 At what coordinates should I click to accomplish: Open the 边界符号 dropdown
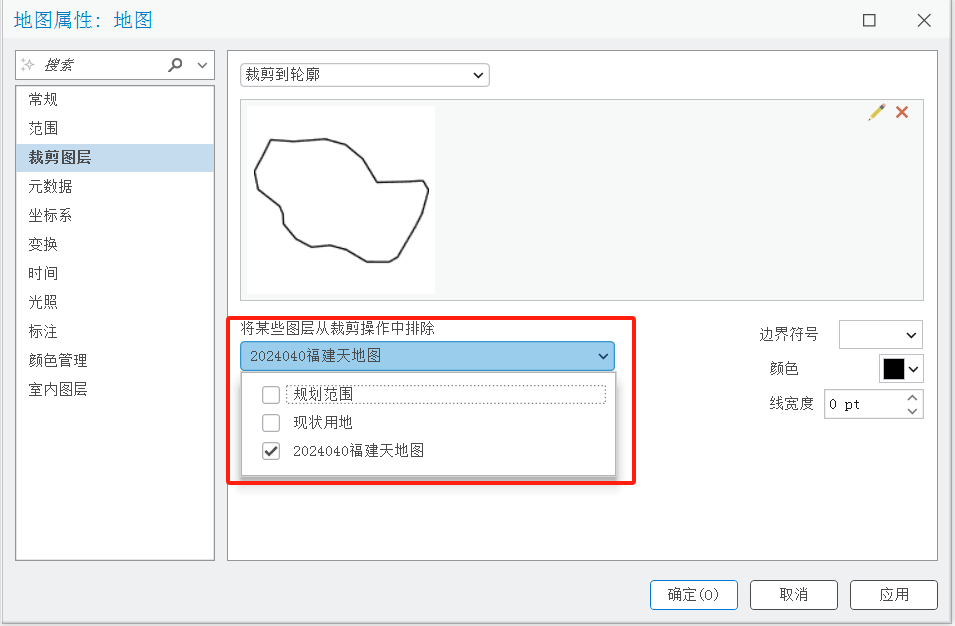(x=881, y=335)
